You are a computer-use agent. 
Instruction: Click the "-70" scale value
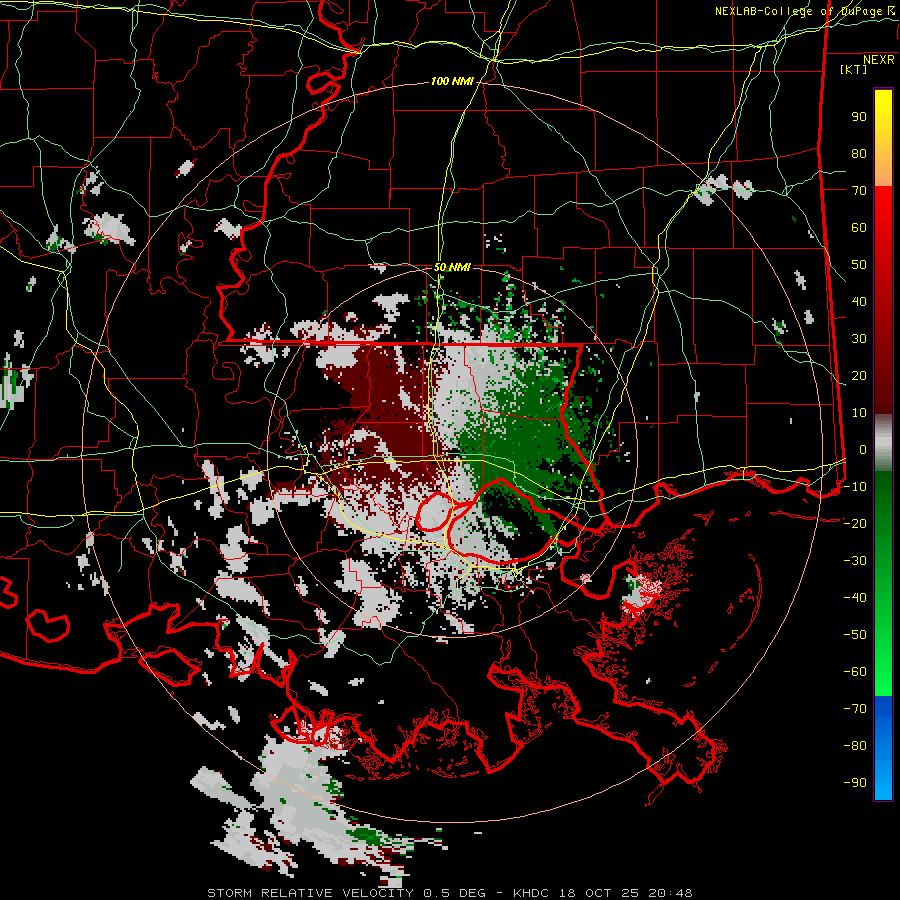(x=855, y=708)
